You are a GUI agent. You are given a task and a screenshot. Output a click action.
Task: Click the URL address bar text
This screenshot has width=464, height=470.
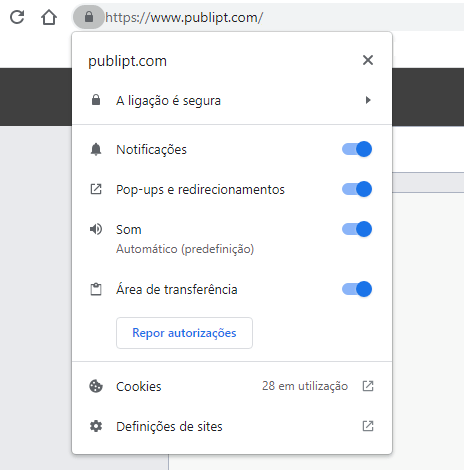[x=184, y=17]
